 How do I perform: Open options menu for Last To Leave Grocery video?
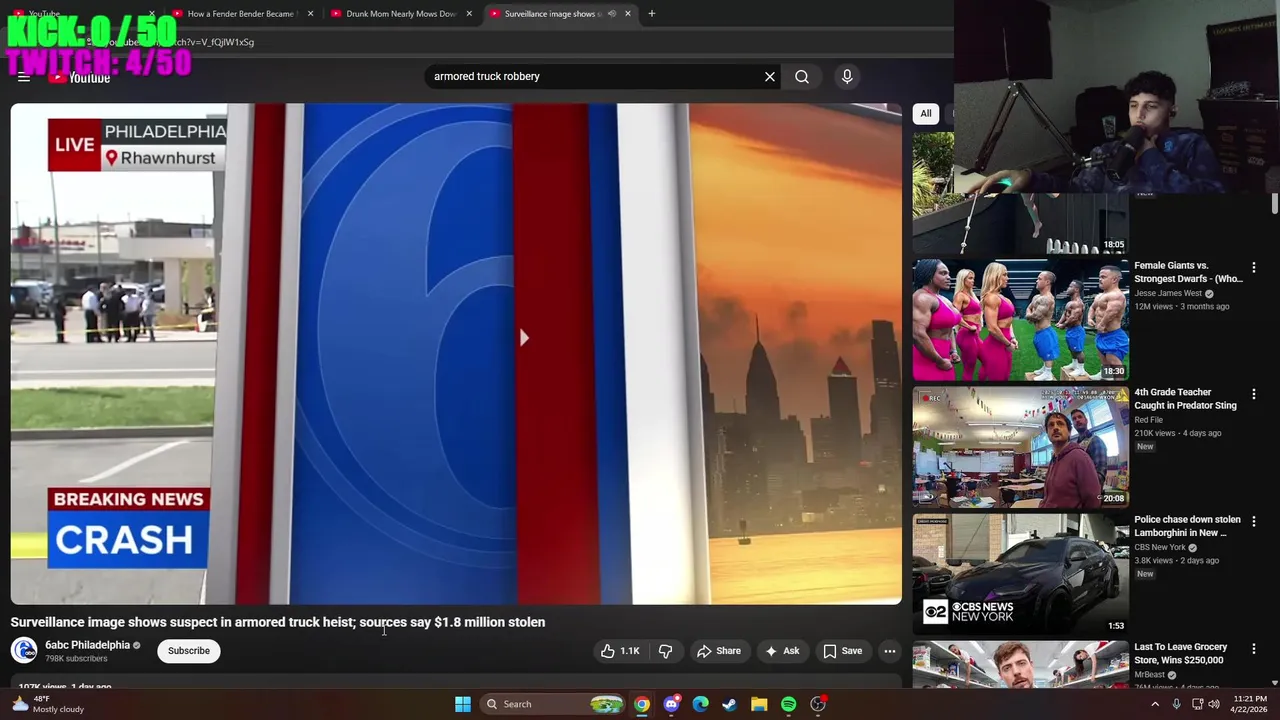click(1253, 648)
